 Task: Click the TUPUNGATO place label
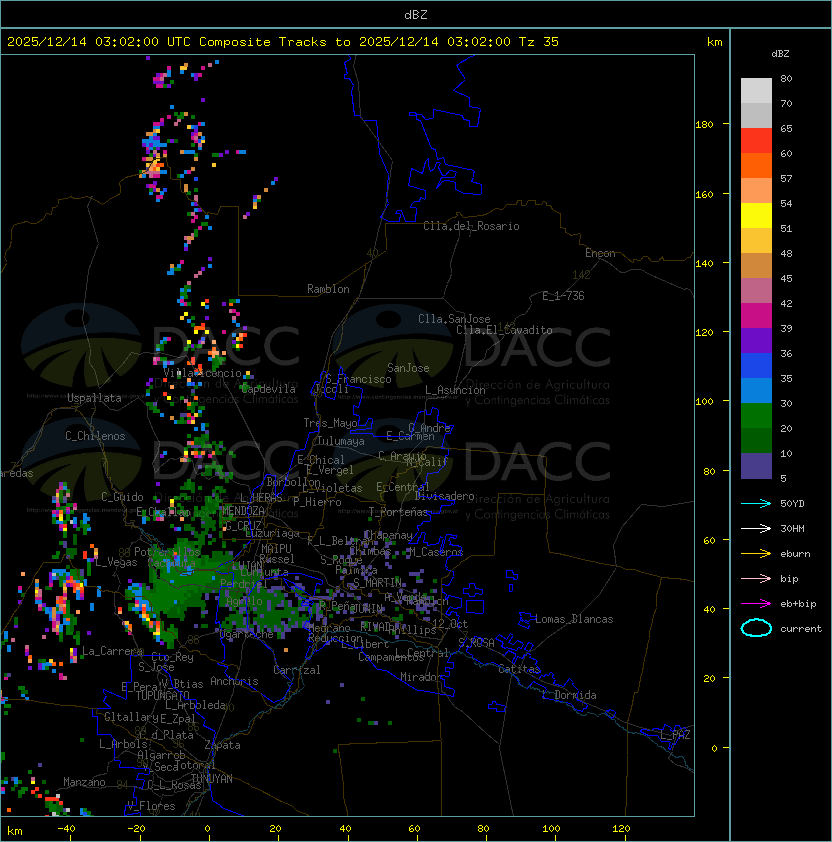click(162, 696)
